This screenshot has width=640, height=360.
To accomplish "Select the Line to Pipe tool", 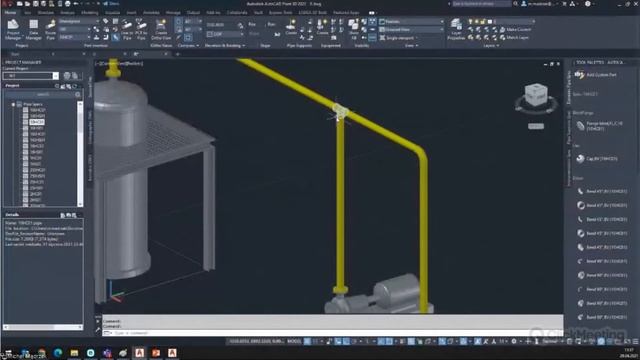I will (127, 29).
